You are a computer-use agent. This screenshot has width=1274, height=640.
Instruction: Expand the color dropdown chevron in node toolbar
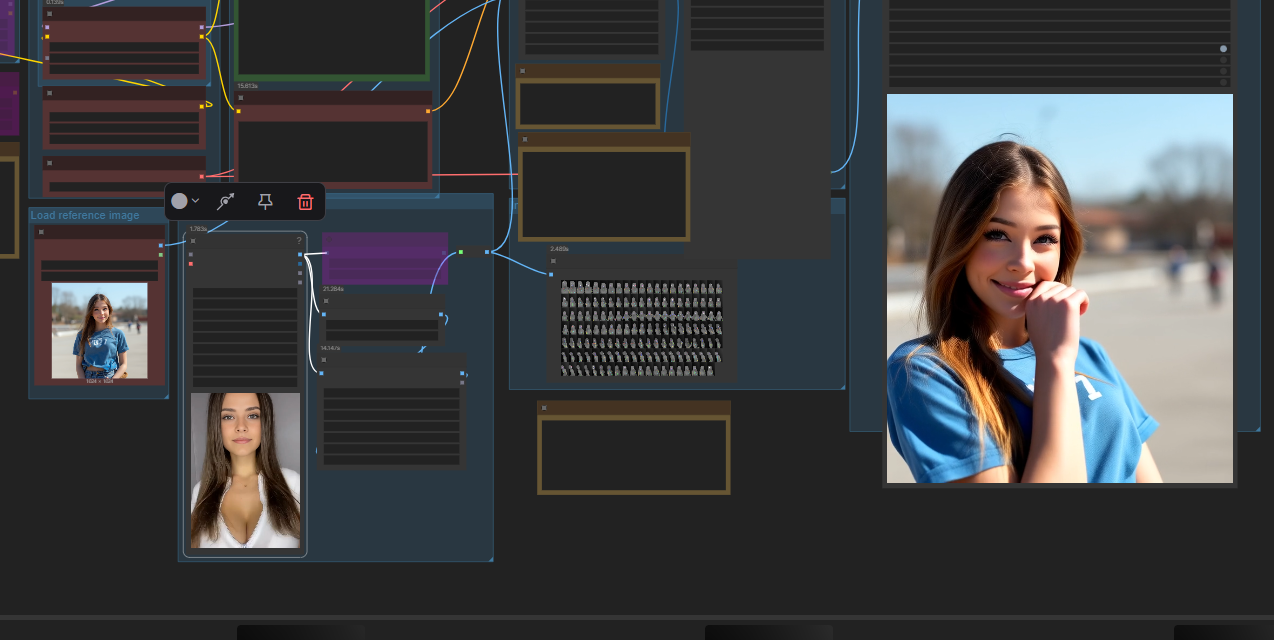coord(195,201)
